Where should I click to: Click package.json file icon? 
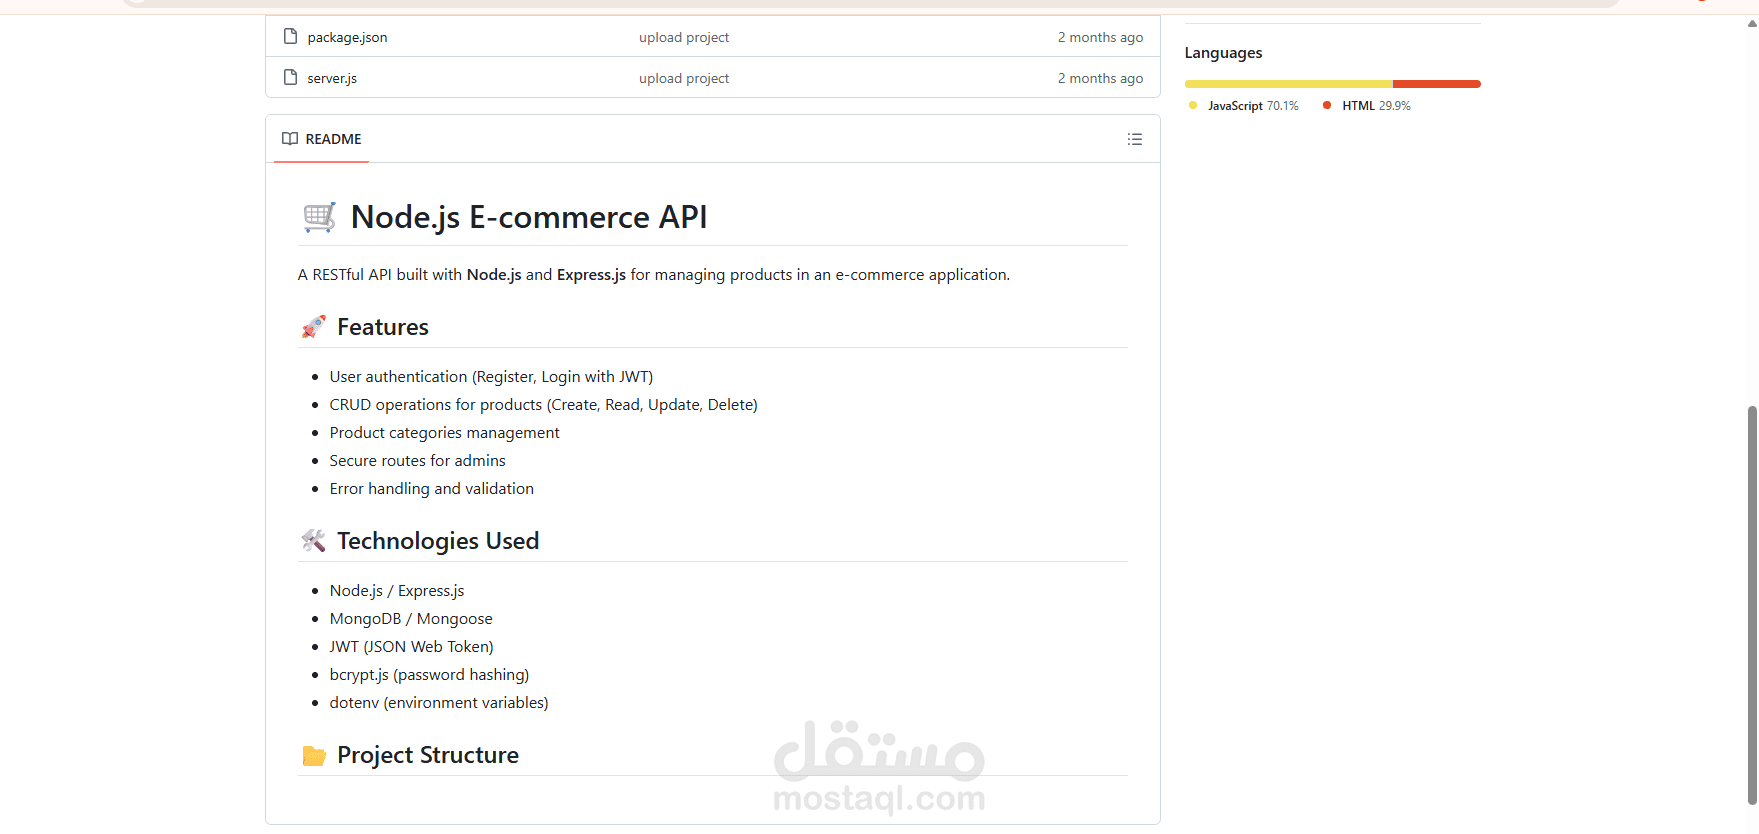[x=290, y=37]
